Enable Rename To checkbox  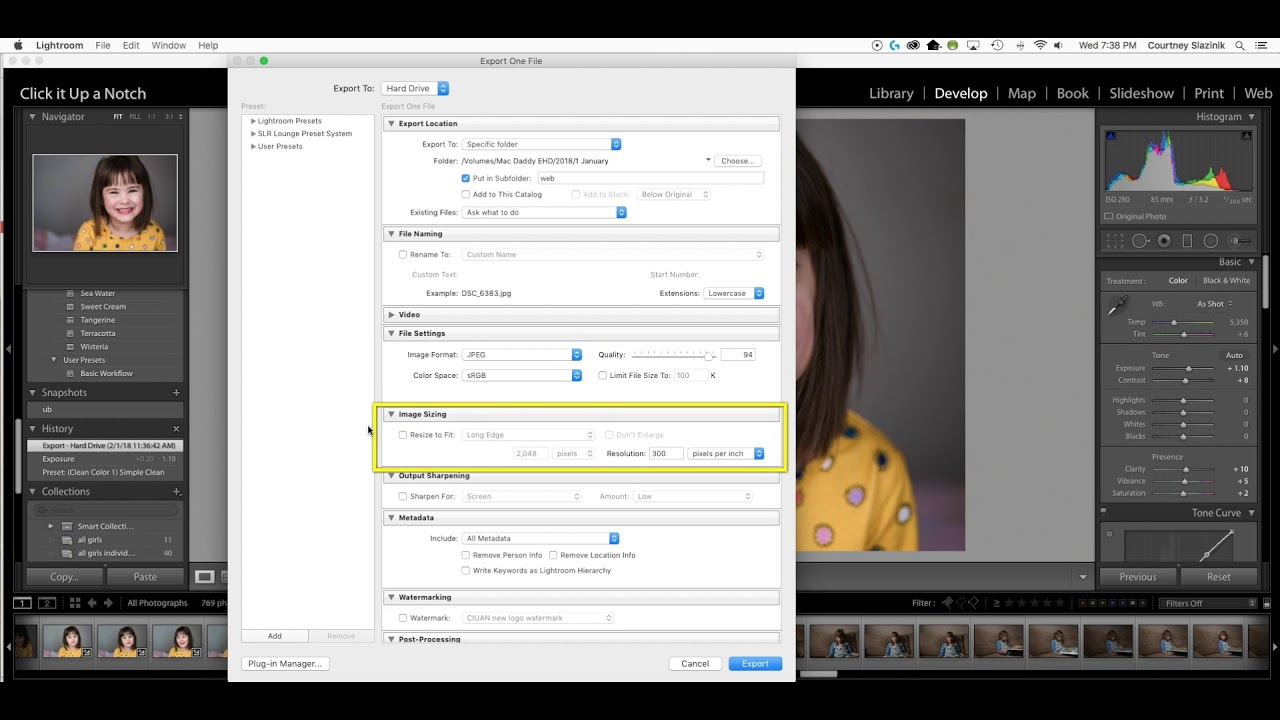point(403,254)
